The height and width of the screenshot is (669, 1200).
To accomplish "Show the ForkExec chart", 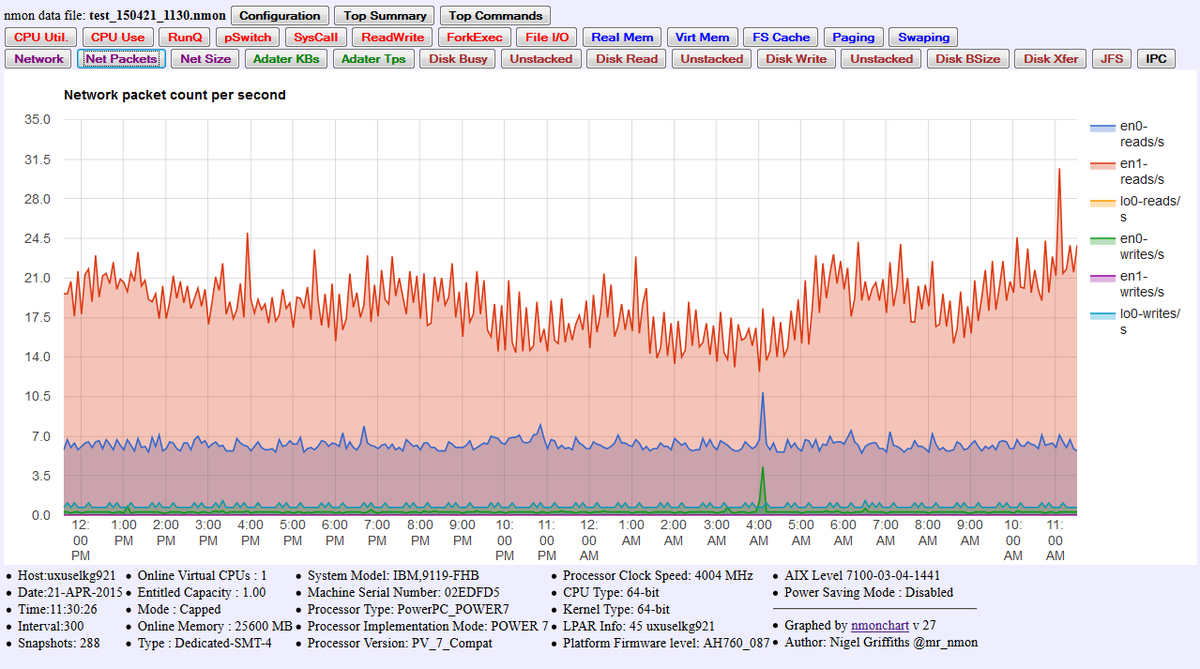I will (x=475, y=37).
